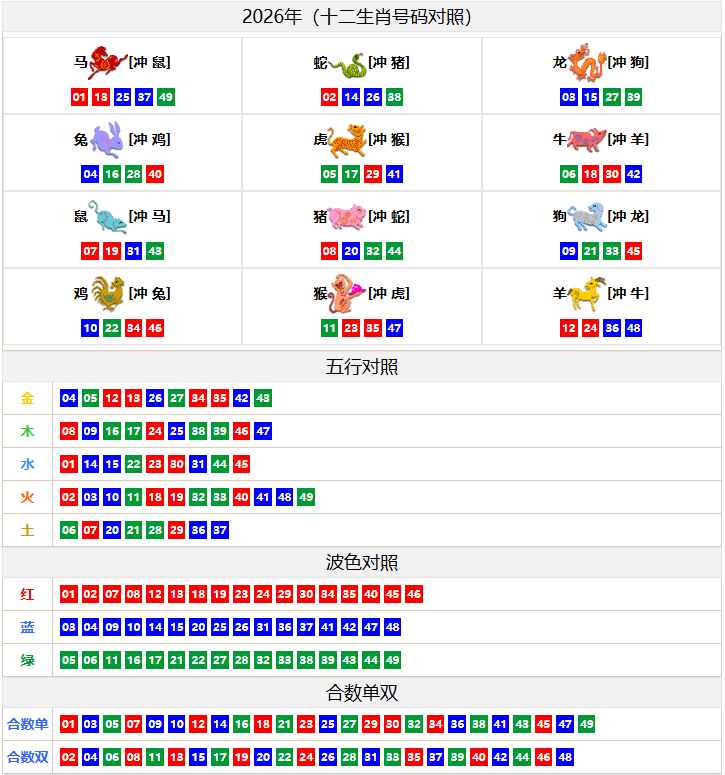Viewport: 725px width, 775px height.
Task: Click the 波色对照 section header
Action: pos(362,563)
